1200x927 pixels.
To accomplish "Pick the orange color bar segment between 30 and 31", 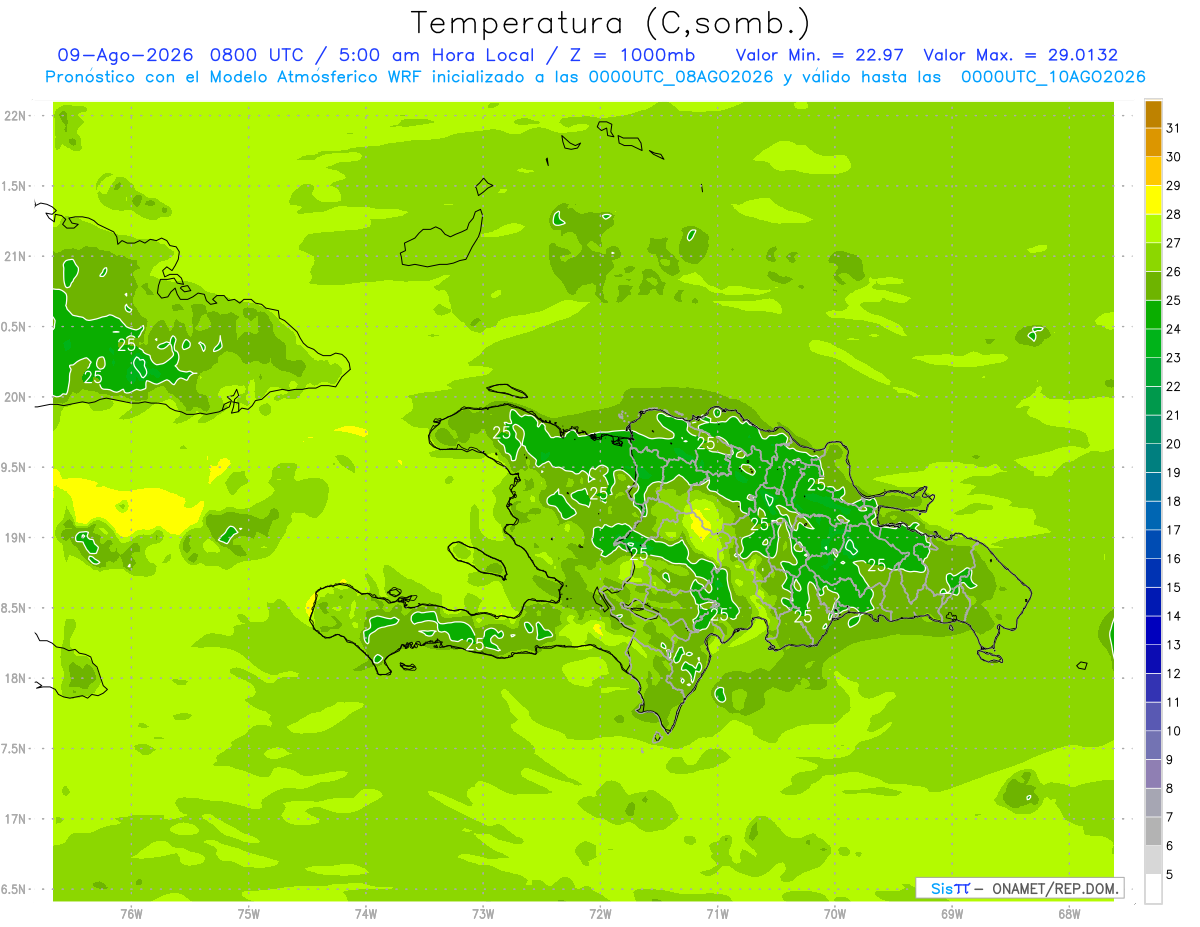I will pyautogui.click(x=1153, y=142).
